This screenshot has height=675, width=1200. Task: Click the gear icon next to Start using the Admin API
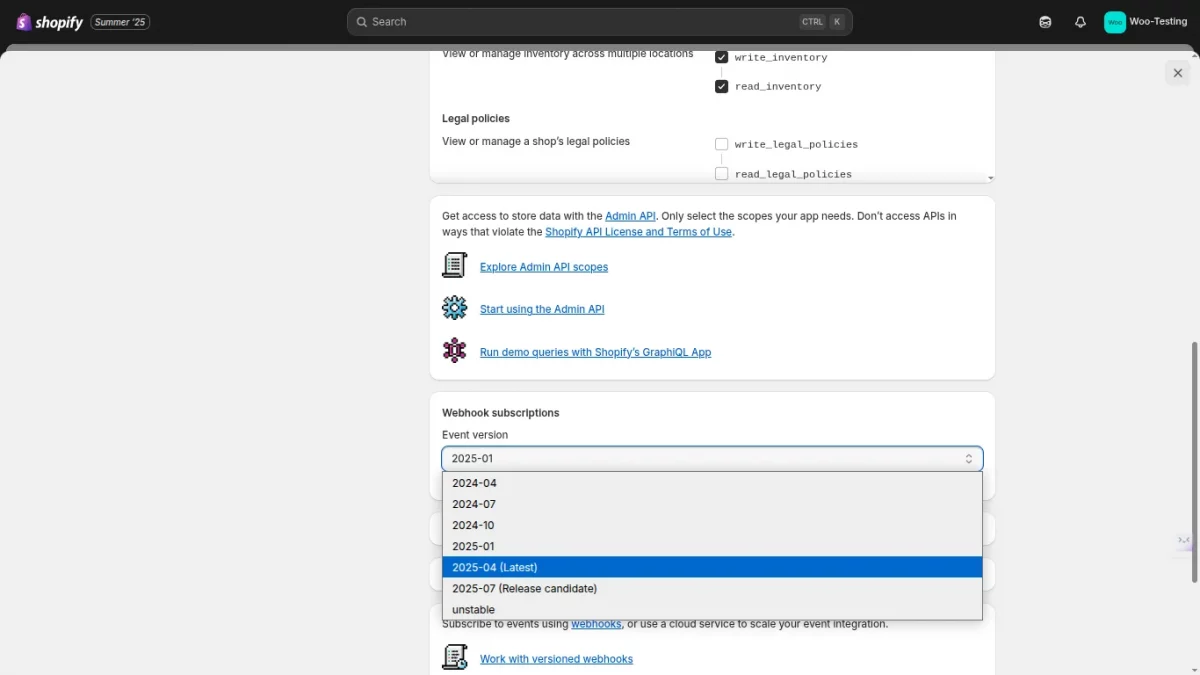click(x=455, y=307)
